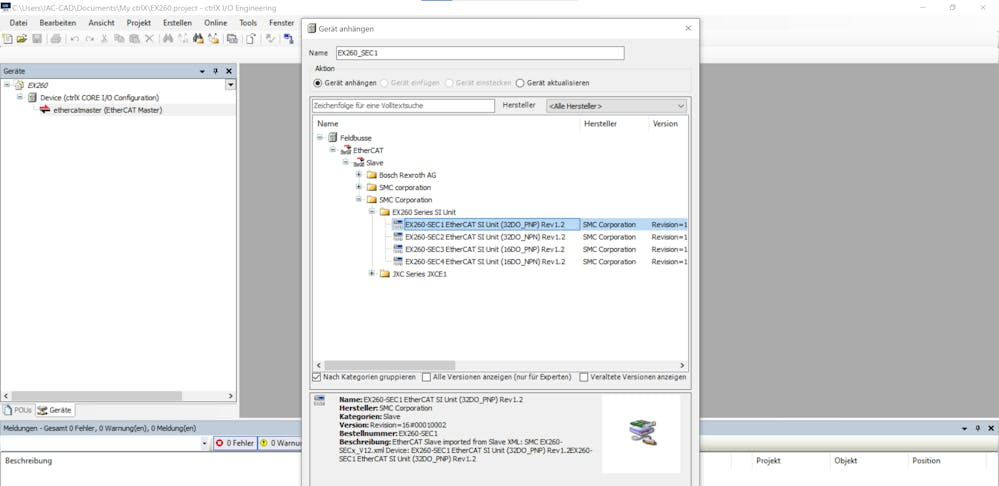Select EX260-SEC4 EtherCAT SI Unit (16DO_NPN) device
The height and width of the screenshot is (486, 999).
pos(485,261)
